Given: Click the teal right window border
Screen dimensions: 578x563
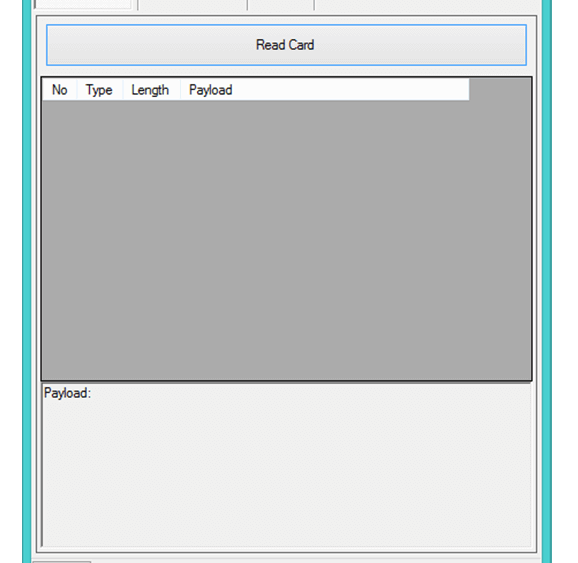Looking at the screenshot, I should point(547,281).
